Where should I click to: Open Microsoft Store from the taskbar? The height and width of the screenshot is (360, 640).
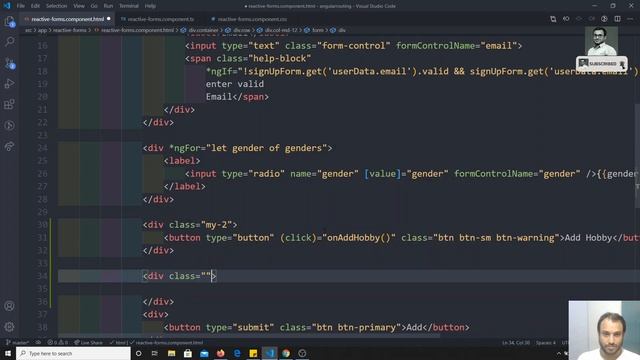188,353
